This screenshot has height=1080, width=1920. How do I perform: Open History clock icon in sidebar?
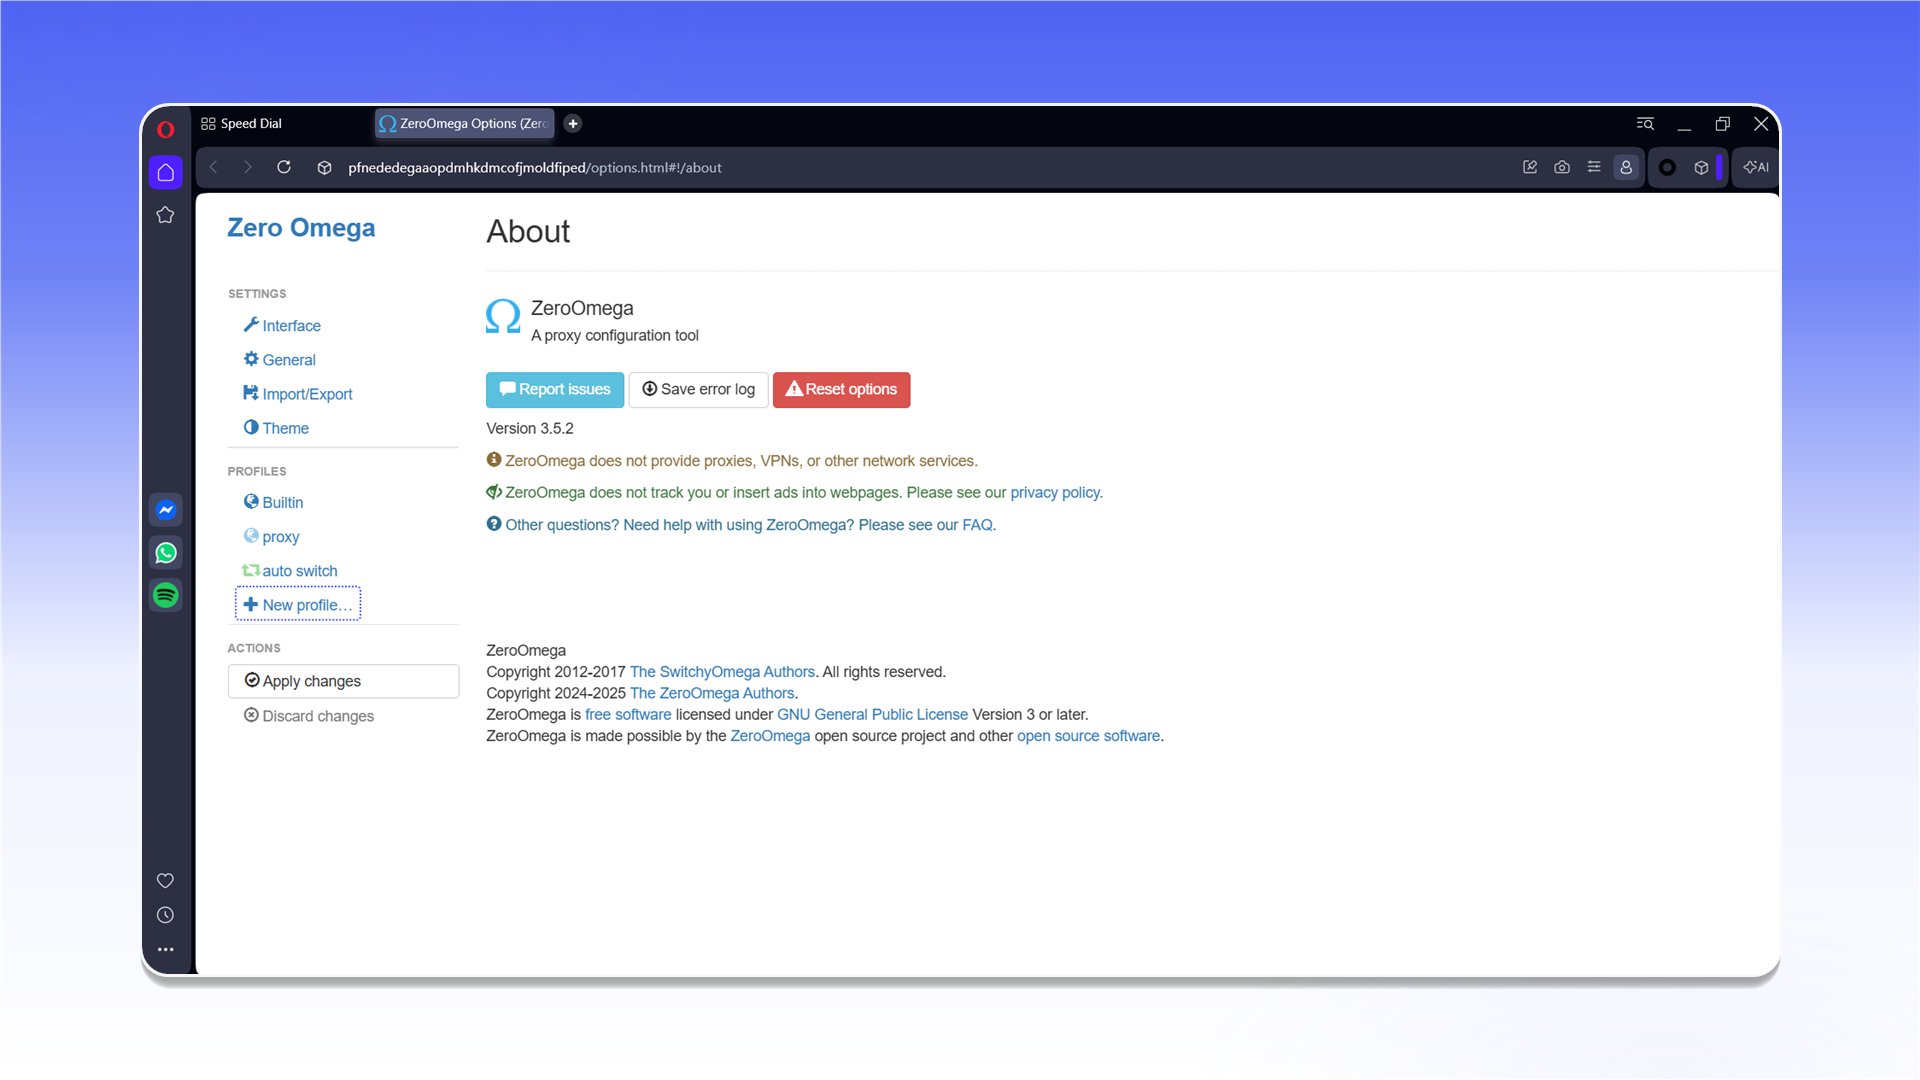[166, 915]
